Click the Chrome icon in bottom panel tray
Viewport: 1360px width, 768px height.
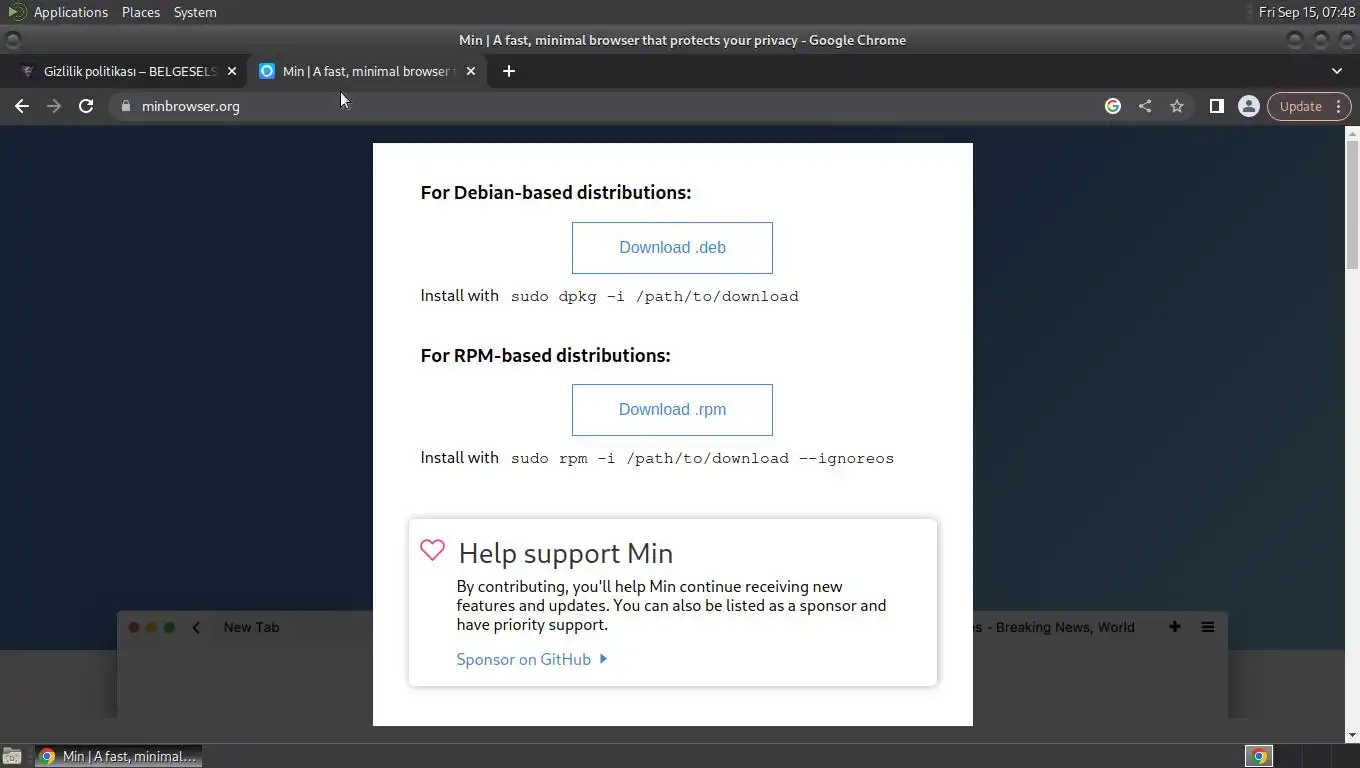click(x=1259, y=756)
